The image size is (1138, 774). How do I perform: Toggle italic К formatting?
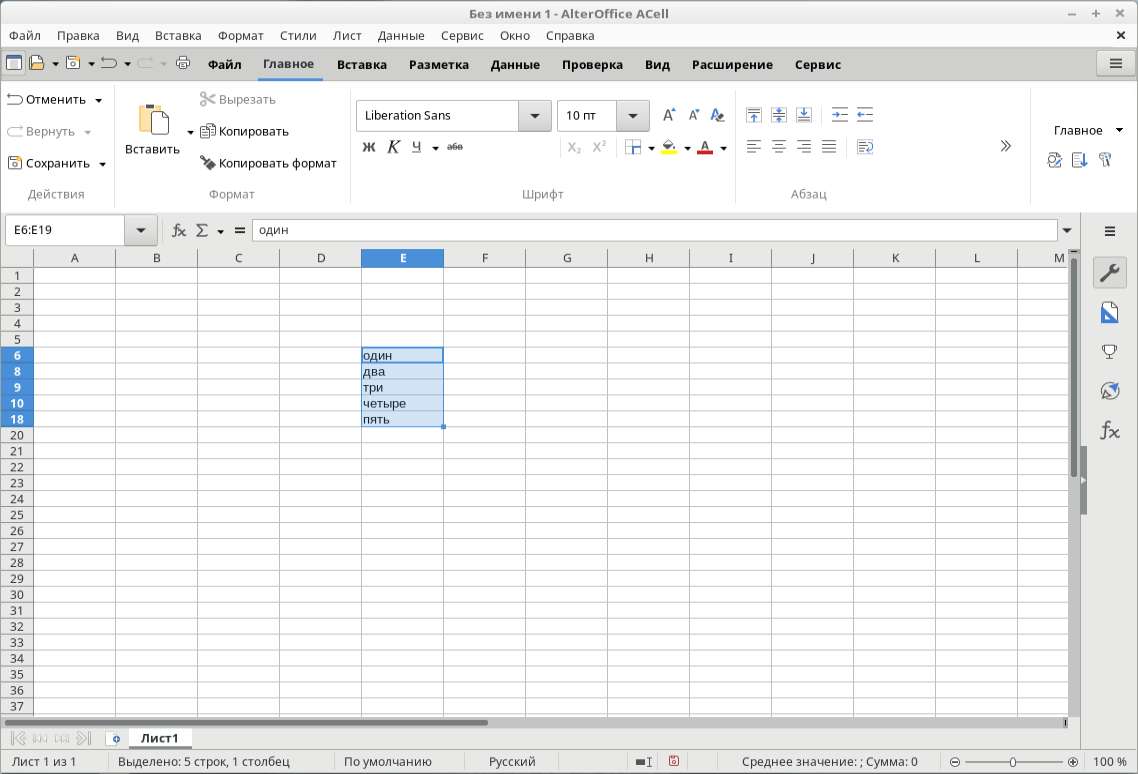click(393, 147)
